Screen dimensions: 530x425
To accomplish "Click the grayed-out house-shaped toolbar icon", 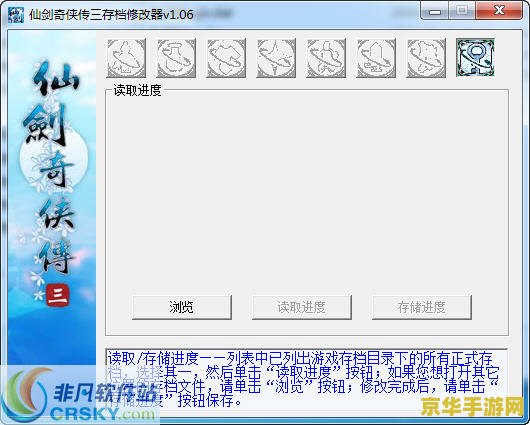I will point(376,58).
